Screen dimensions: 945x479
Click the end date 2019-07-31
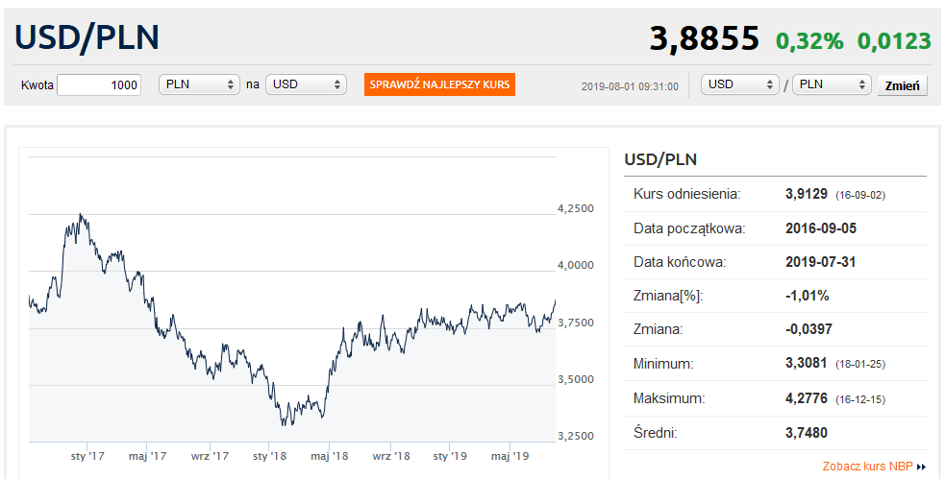(821, 262)
